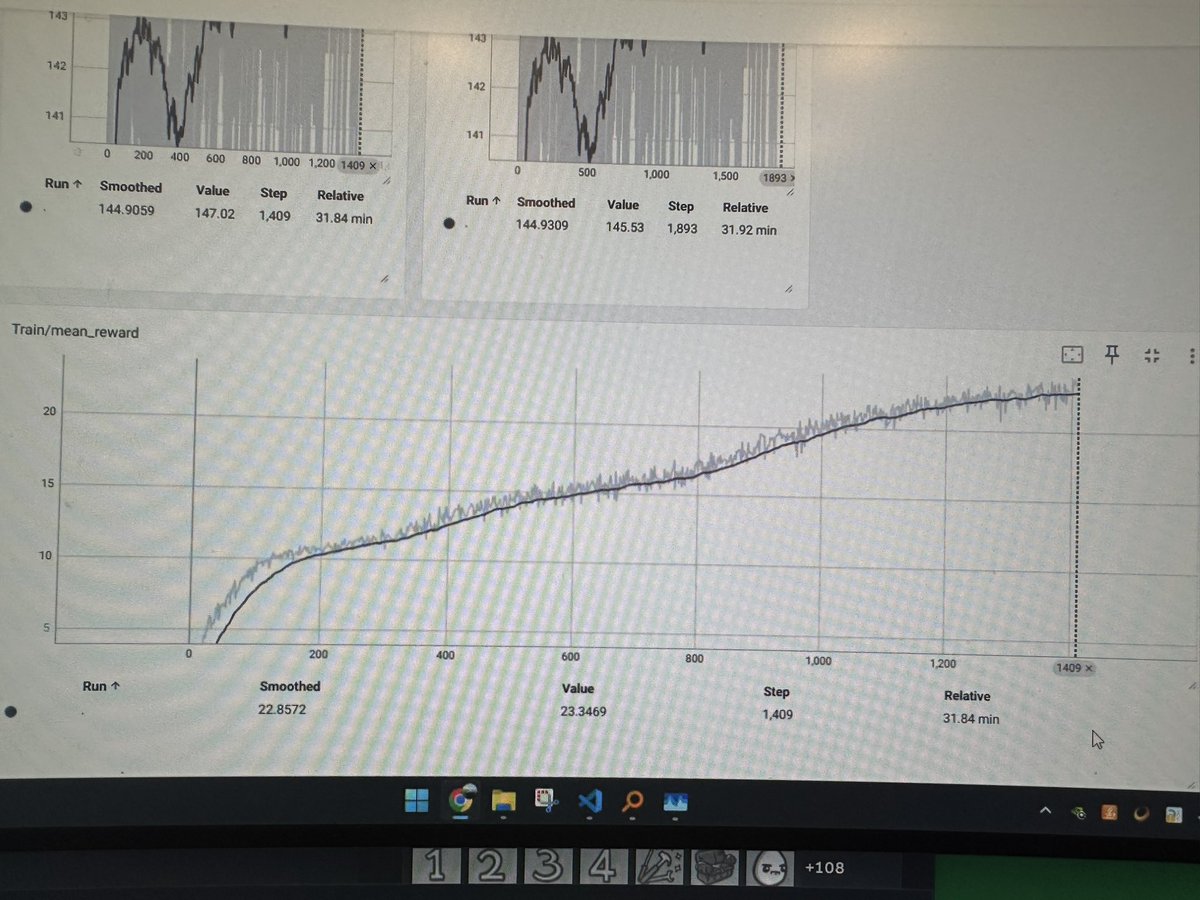
Task: Sort by Run in top-right chart table
Action: pos(482,201)
